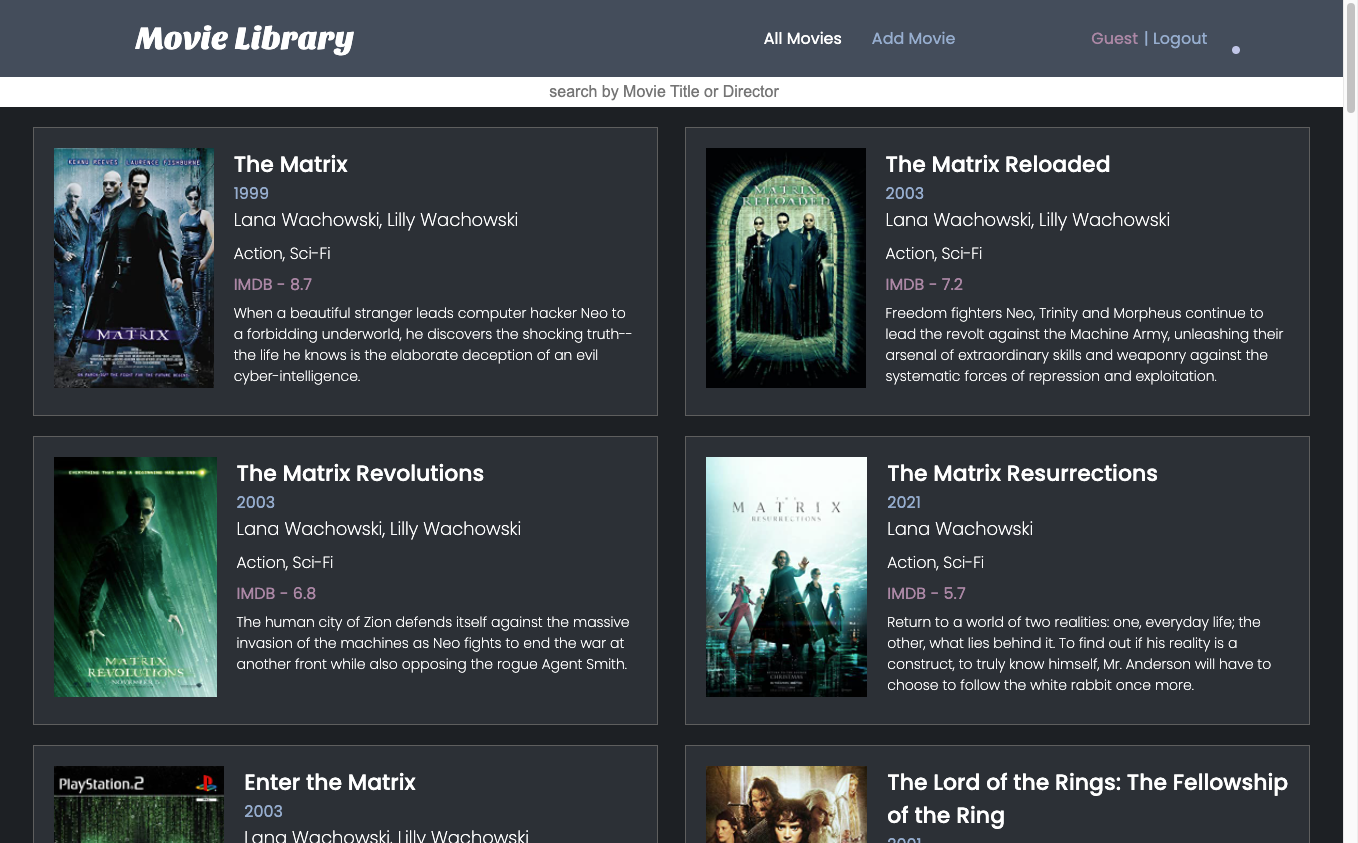This screenshot has height=843, width=1358.
Task: Click the Movie Library logo title
Action: coord(244,39)
